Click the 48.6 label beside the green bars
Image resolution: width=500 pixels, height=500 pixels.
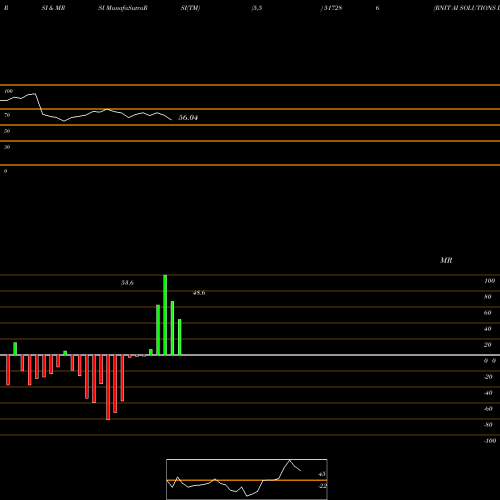[199, 293]
